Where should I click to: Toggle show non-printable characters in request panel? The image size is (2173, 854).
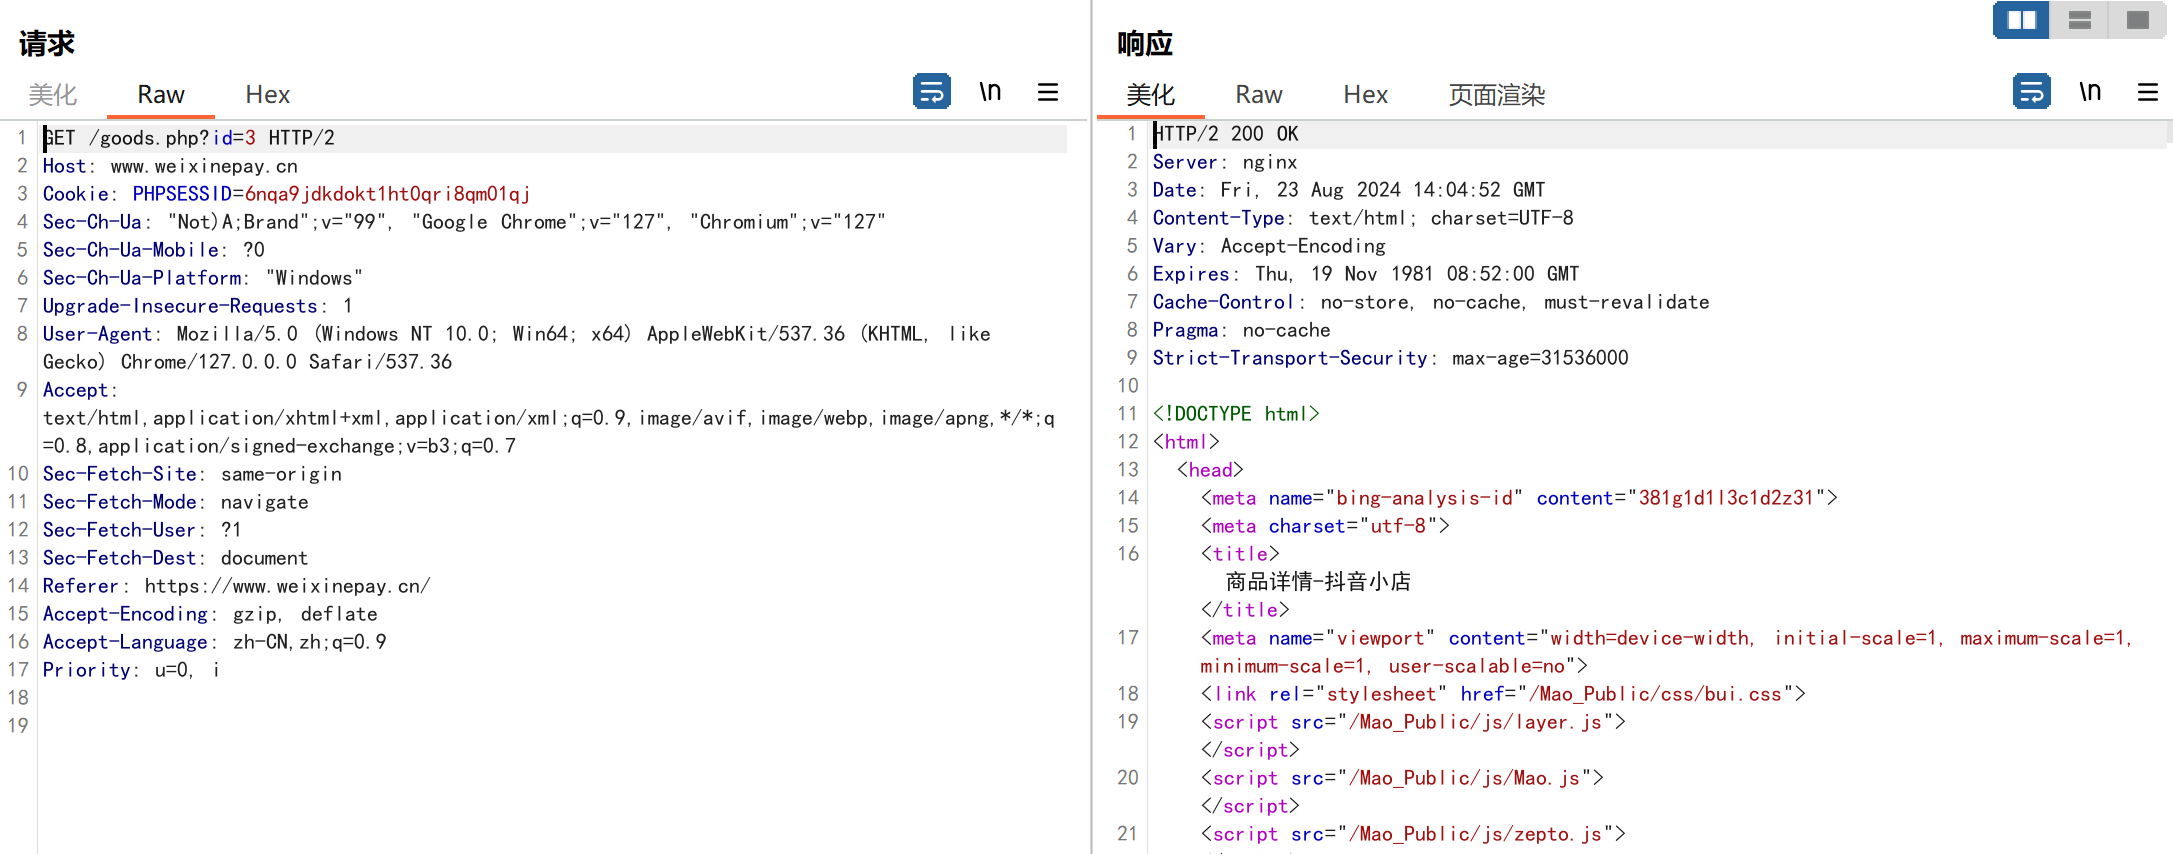click(x=989, y=92)
